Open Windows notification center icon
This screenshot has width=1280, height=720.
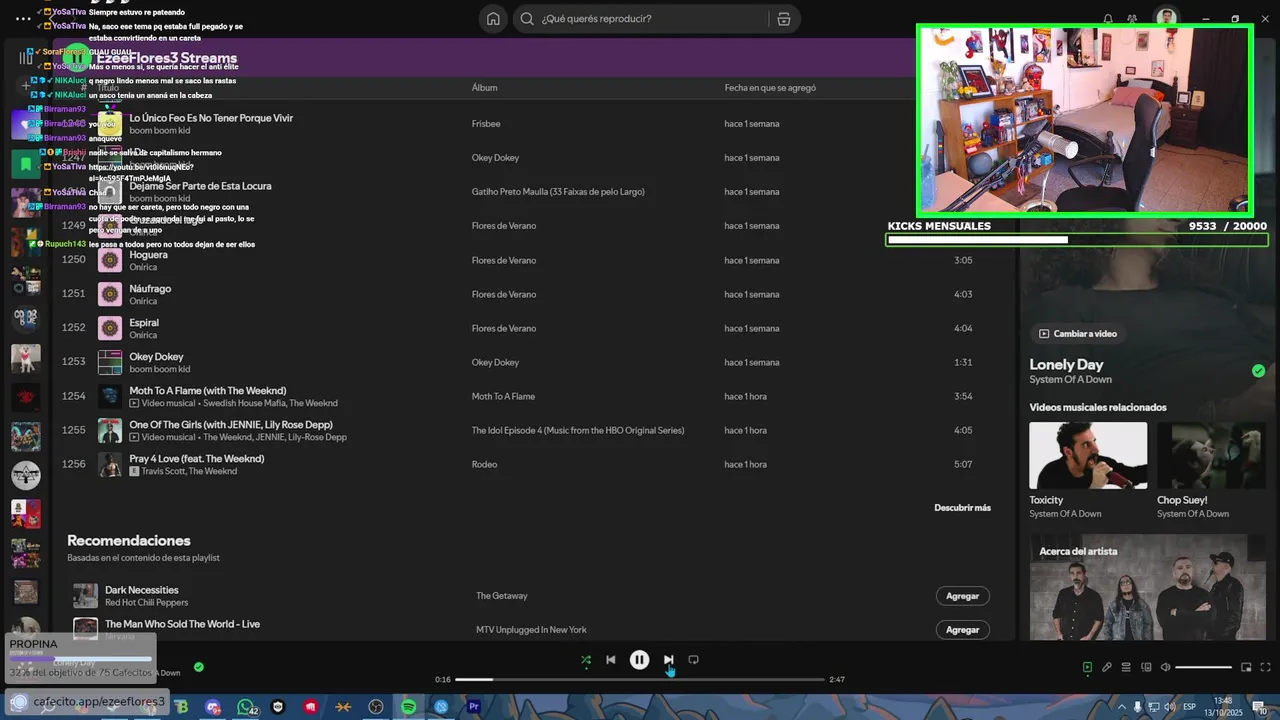tap(1260, 707)
